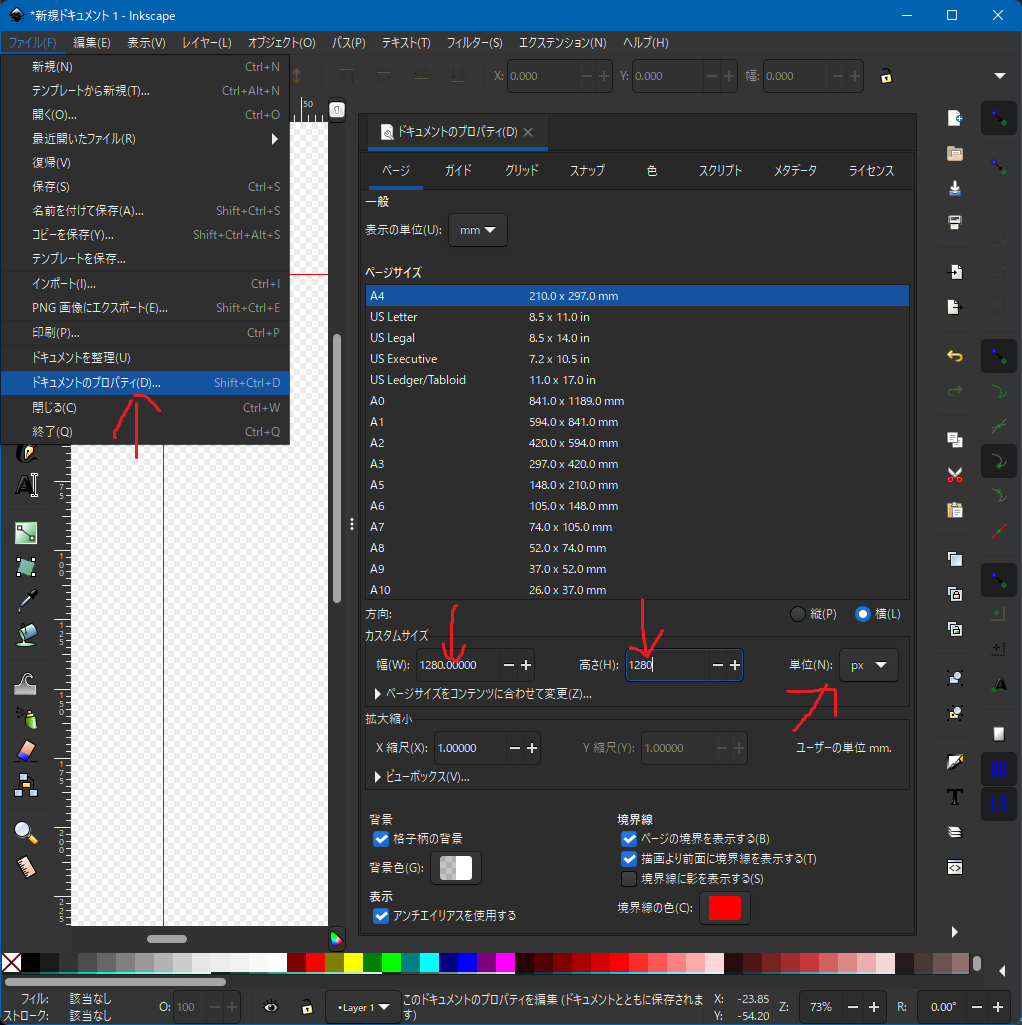Open the Text and Font dialog icon
Viewport: 1022px width, 1025px height.
coord(955,797)
